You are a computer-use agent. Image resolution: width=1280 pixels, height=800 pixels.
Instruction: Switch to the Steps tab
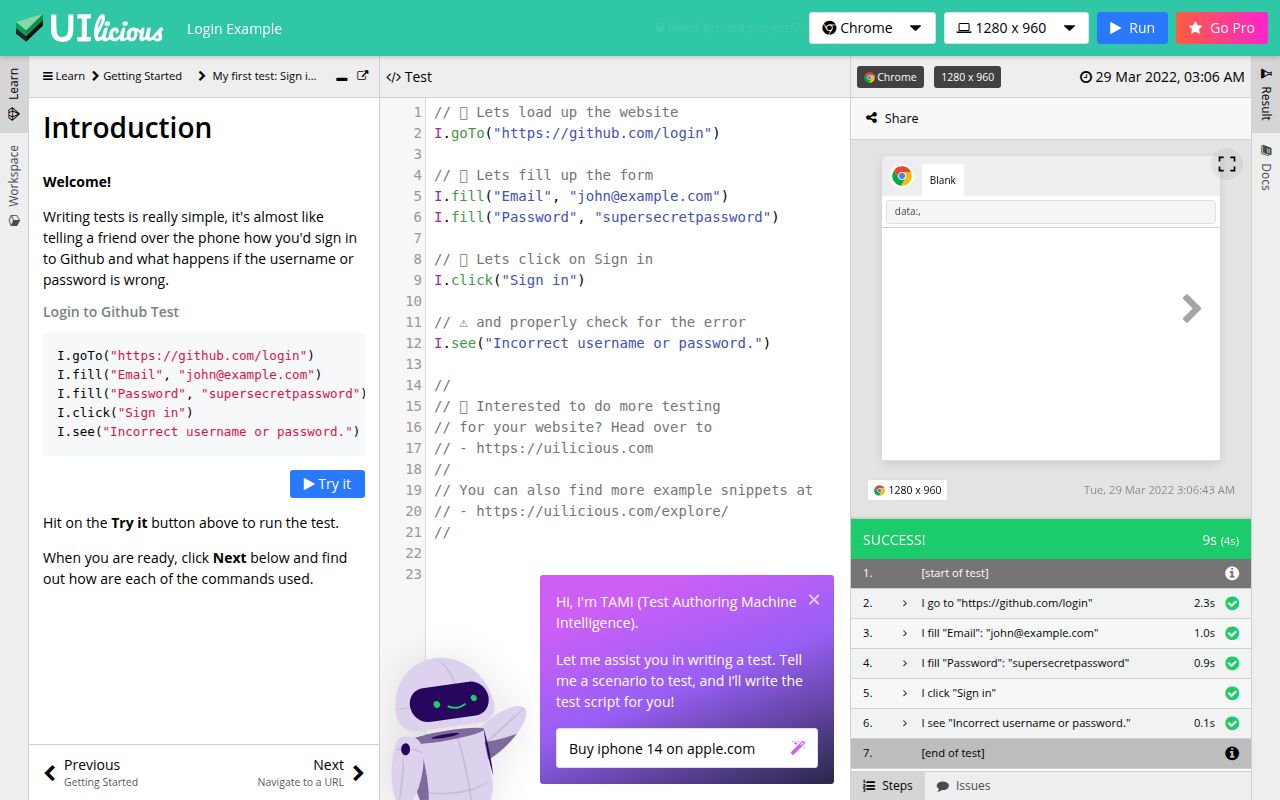[888, 786]
